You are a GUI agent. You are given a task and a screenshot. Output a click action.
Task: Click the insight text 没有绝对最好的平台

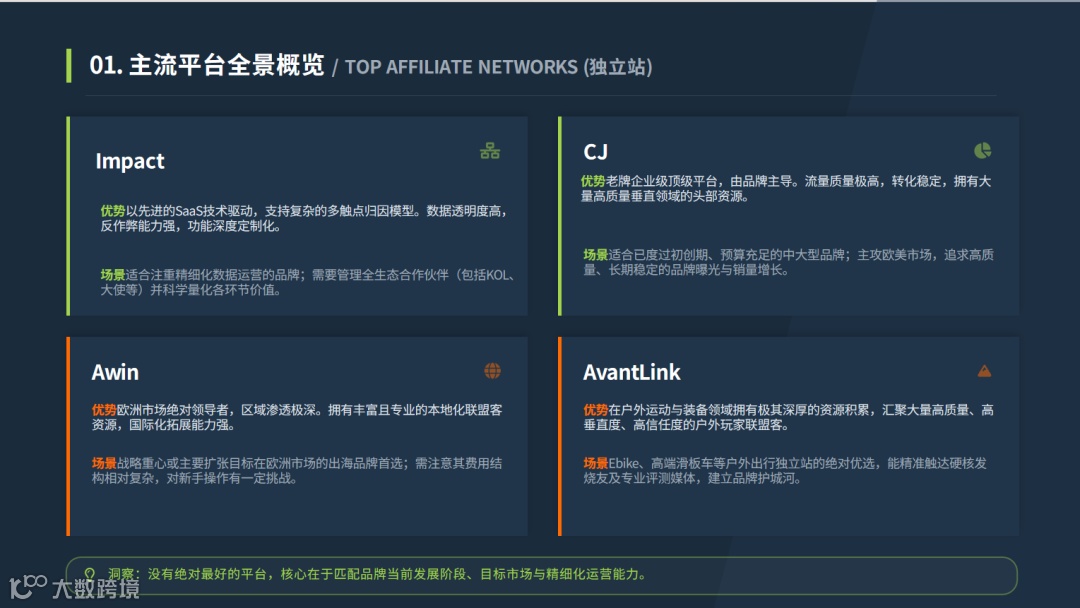point(207,574)
